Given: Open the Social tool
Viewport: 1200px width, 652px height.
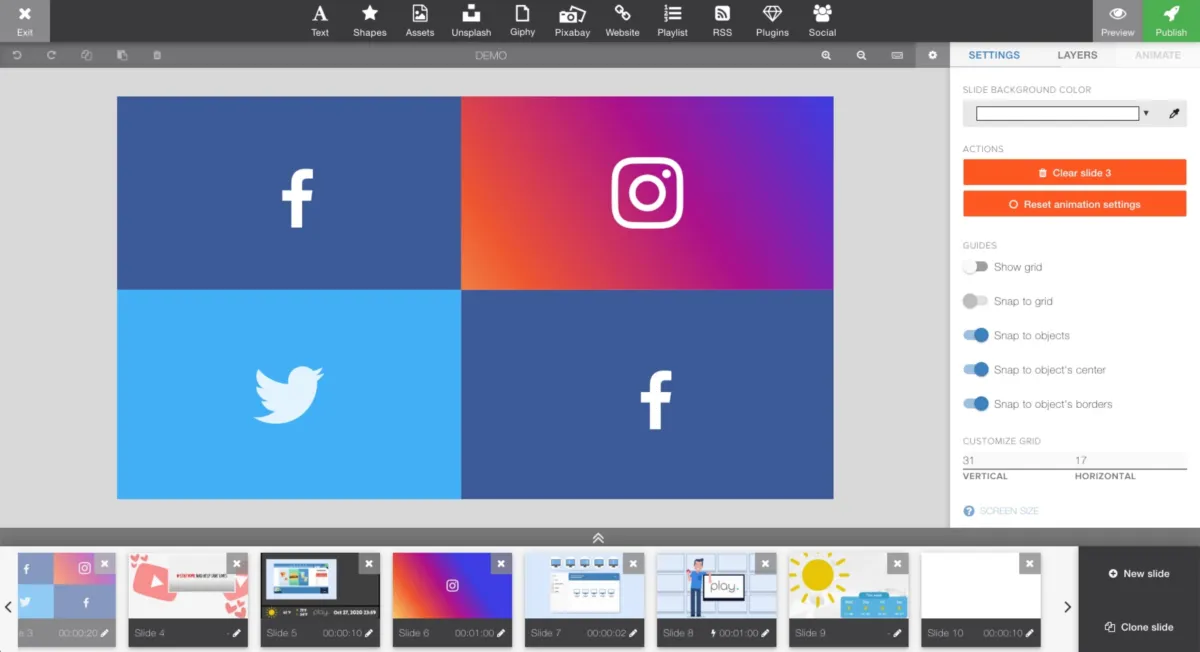Looking at the screenshot, I should [x=822, y=21].
